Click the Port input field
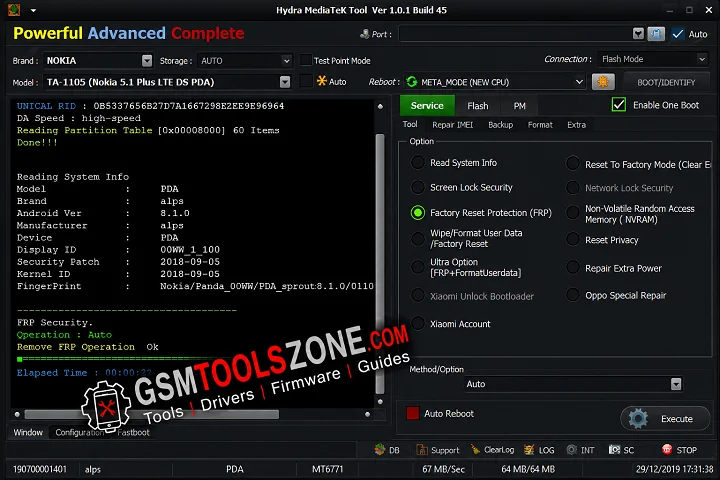720x480 pixels. pyautogui.click(x=515, y=34)
